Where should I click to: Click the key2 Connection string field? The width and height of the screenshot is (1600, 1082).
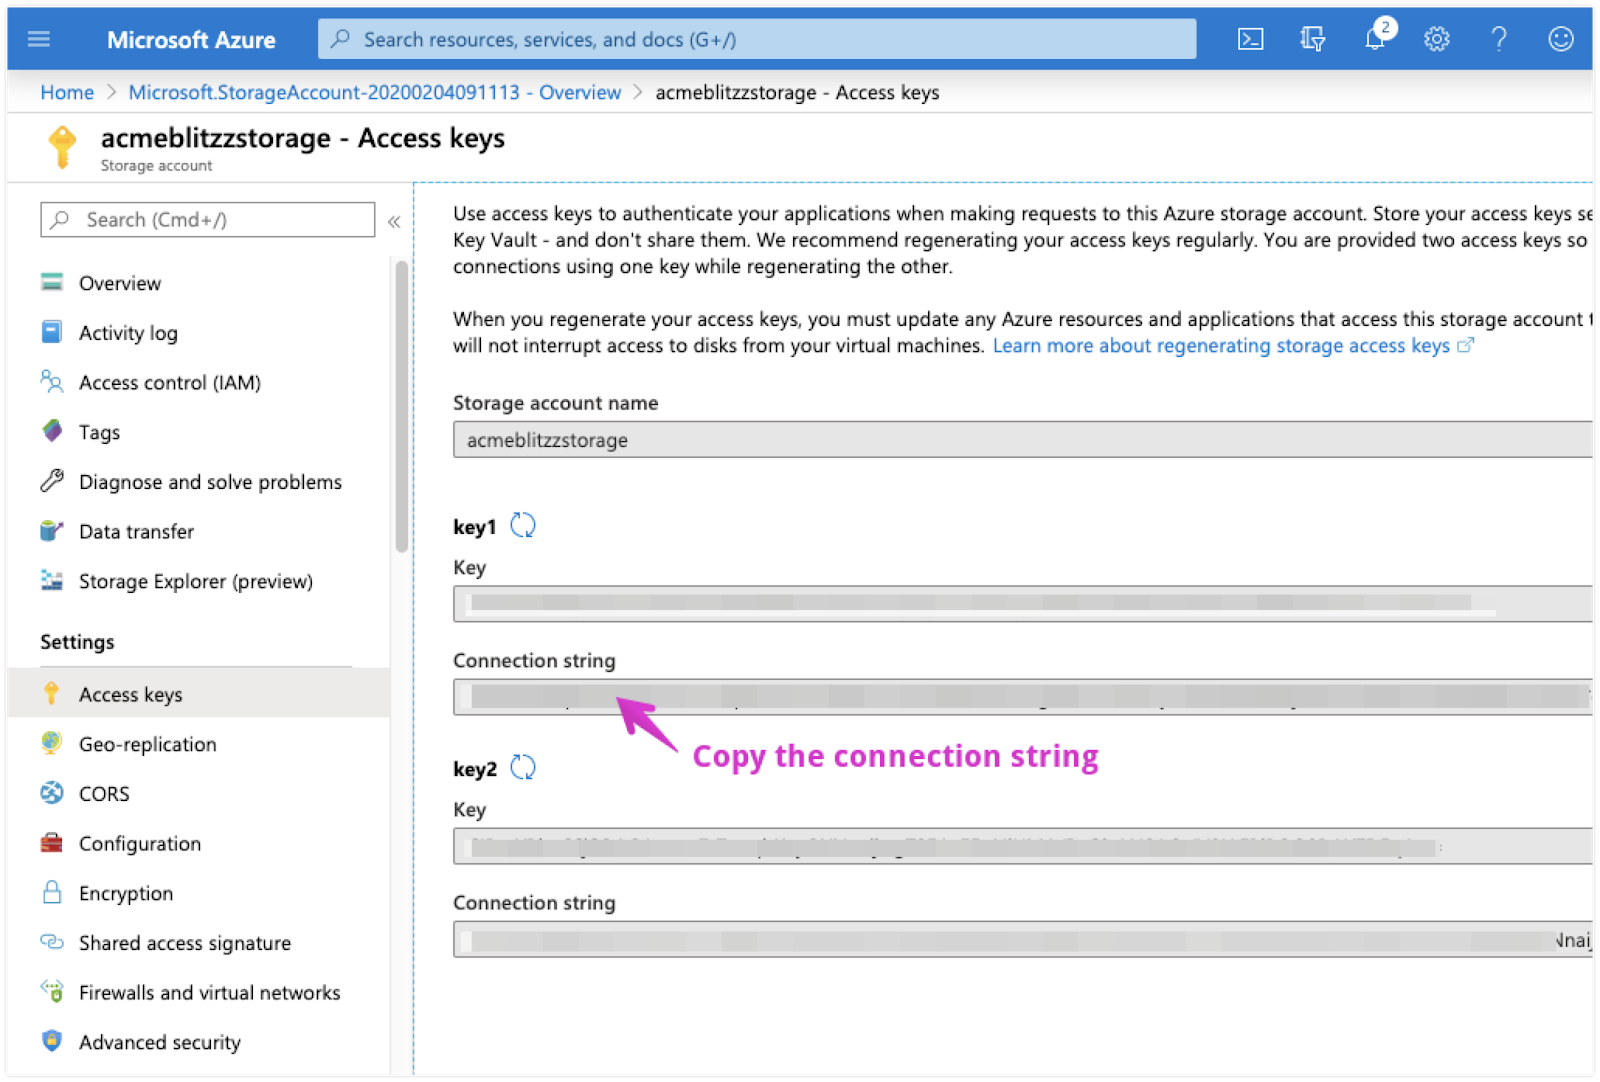click(1022, 939)
